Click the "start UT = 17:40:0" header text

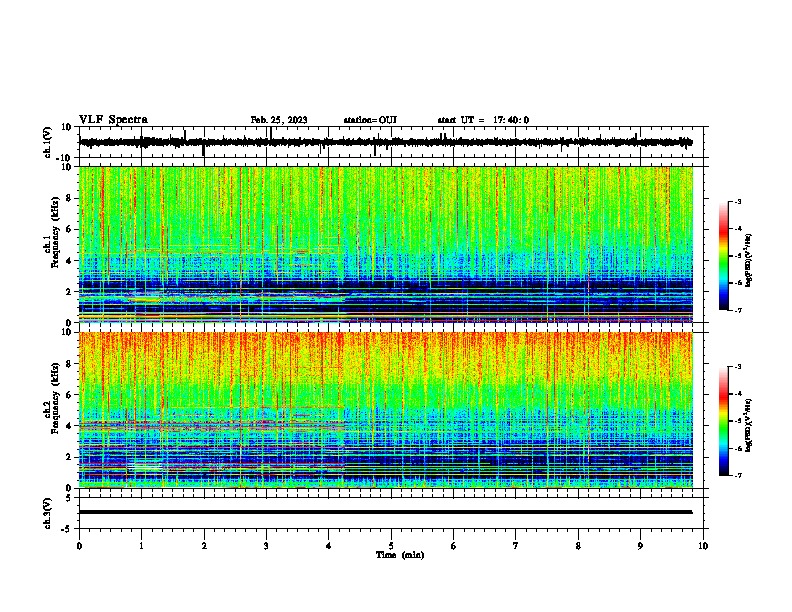(x=483, y=120)
